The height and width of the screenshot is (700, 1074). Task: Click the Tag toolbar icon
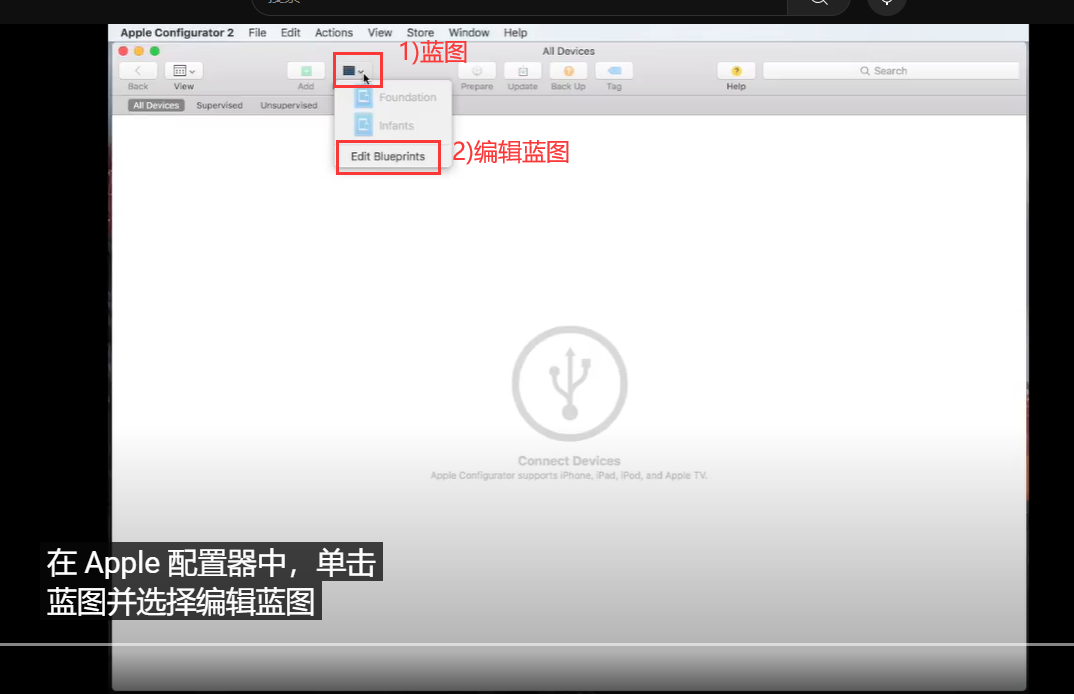click(x=614, y=71)
